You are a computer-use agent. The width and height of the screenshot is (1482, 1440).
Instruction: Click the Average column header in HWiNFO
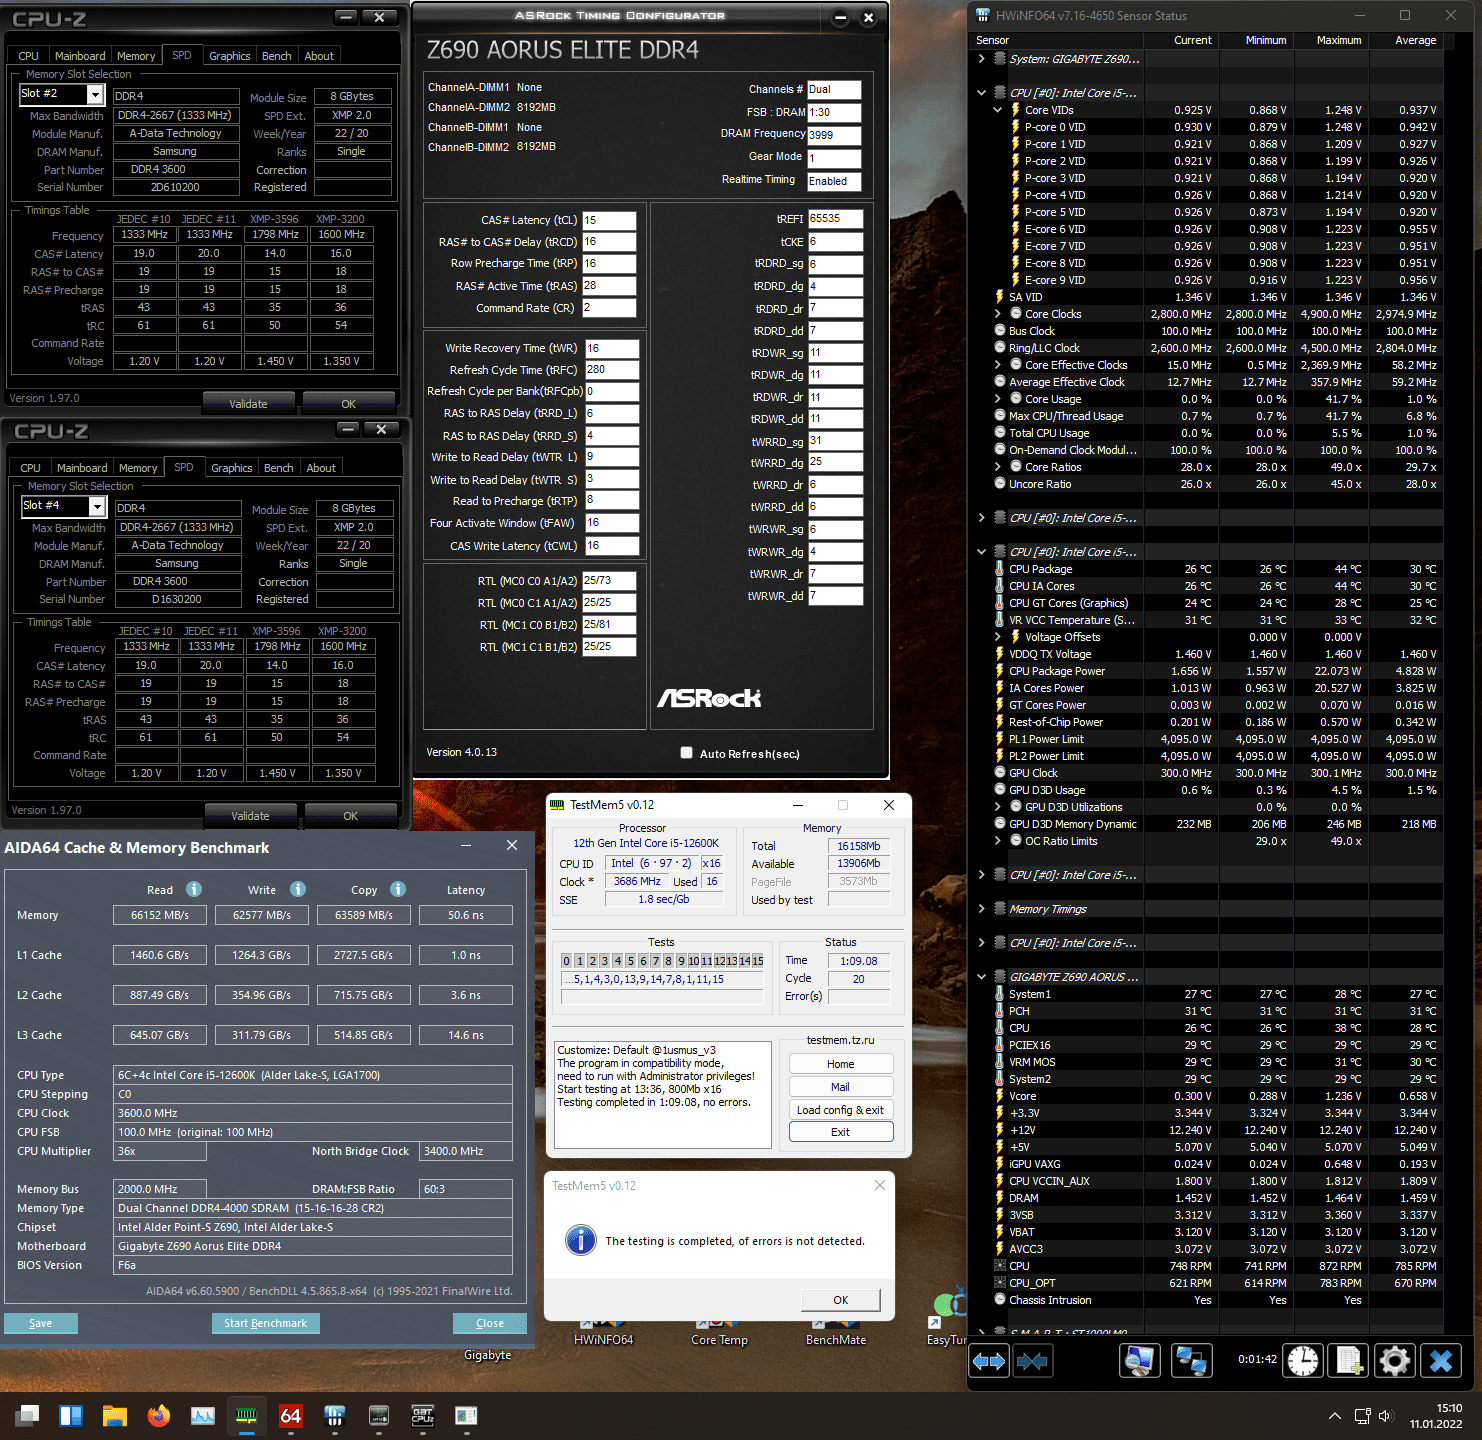[1416, 40]
